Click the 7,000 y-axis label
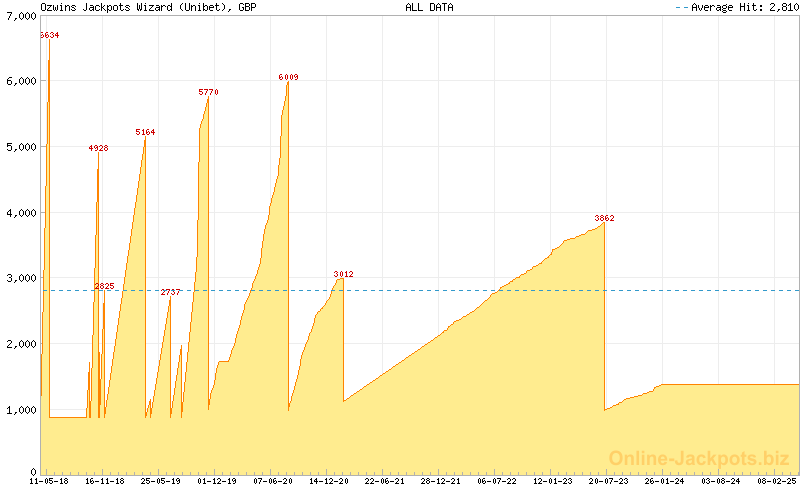Screen dimensions: 800x490 (20, 15)
